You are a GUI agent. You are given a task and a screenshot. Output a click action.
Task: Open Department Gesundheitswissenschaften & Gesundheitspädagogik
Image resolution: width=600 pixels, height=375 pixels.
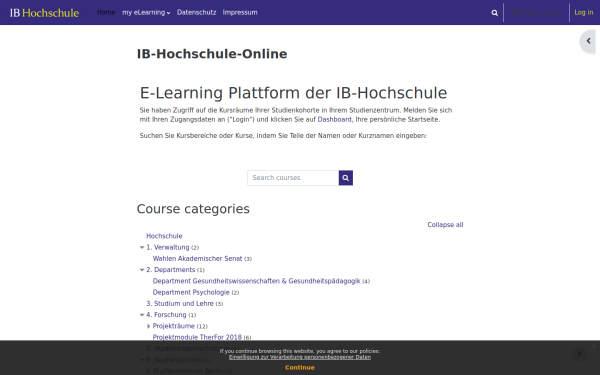[x=256, y=281]
